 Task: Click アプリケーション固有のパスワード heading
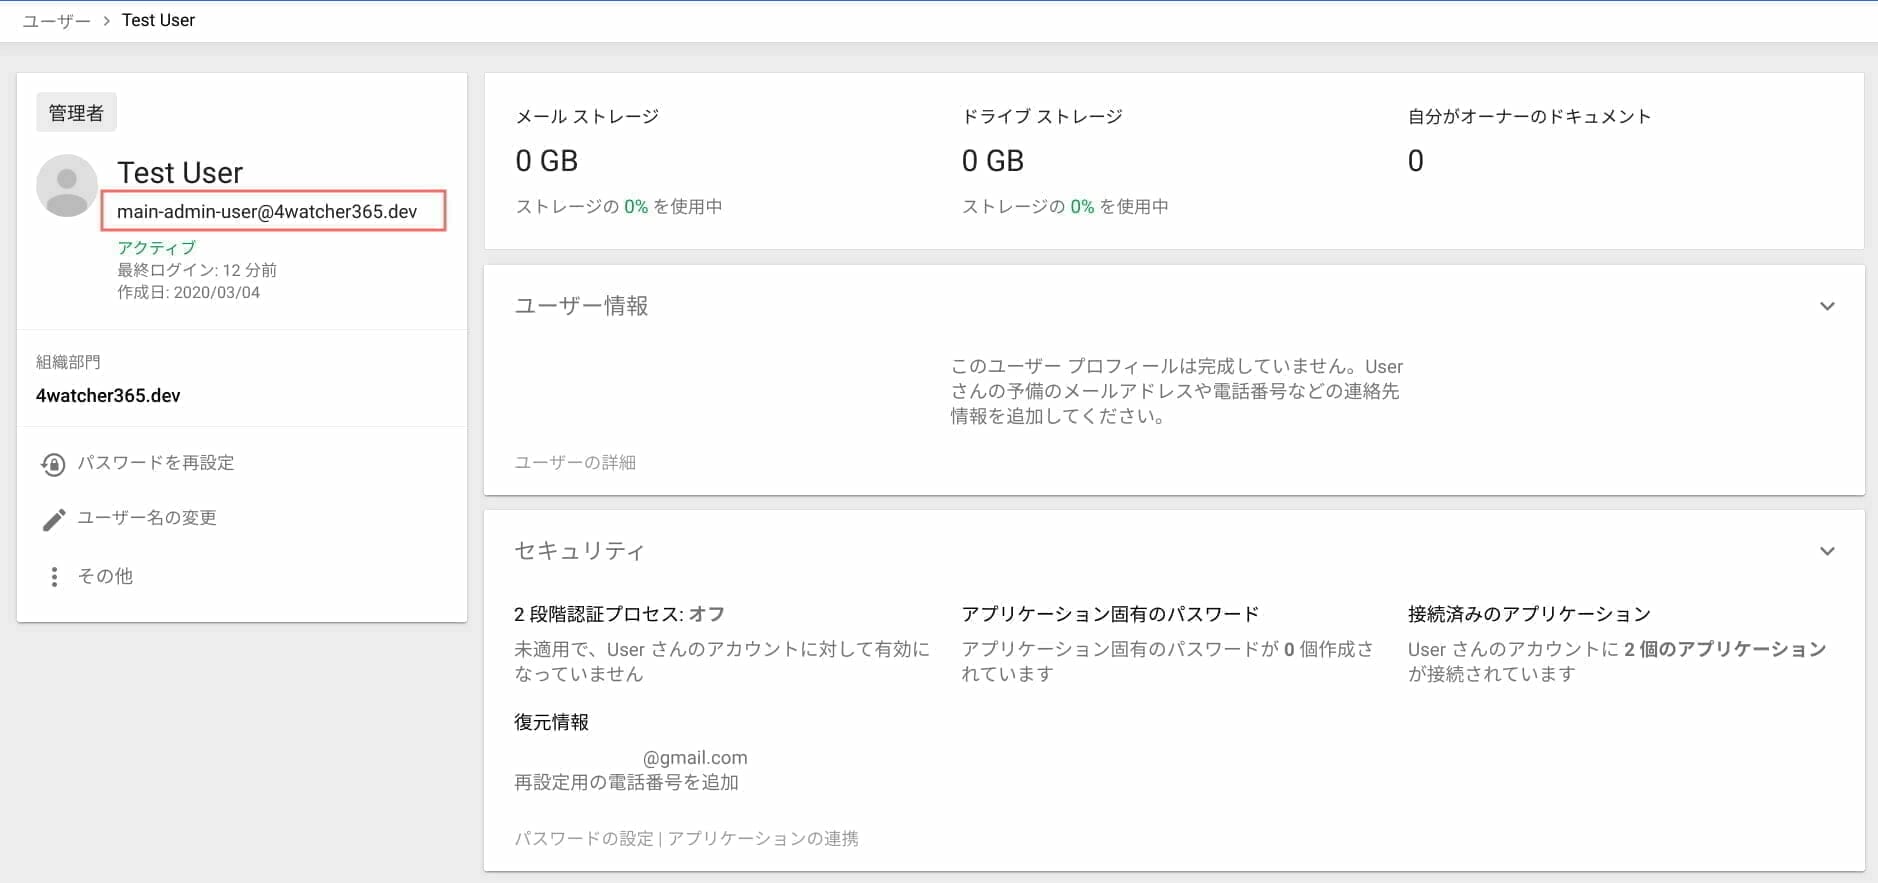pyautogui.click(x=1110, y=614)
